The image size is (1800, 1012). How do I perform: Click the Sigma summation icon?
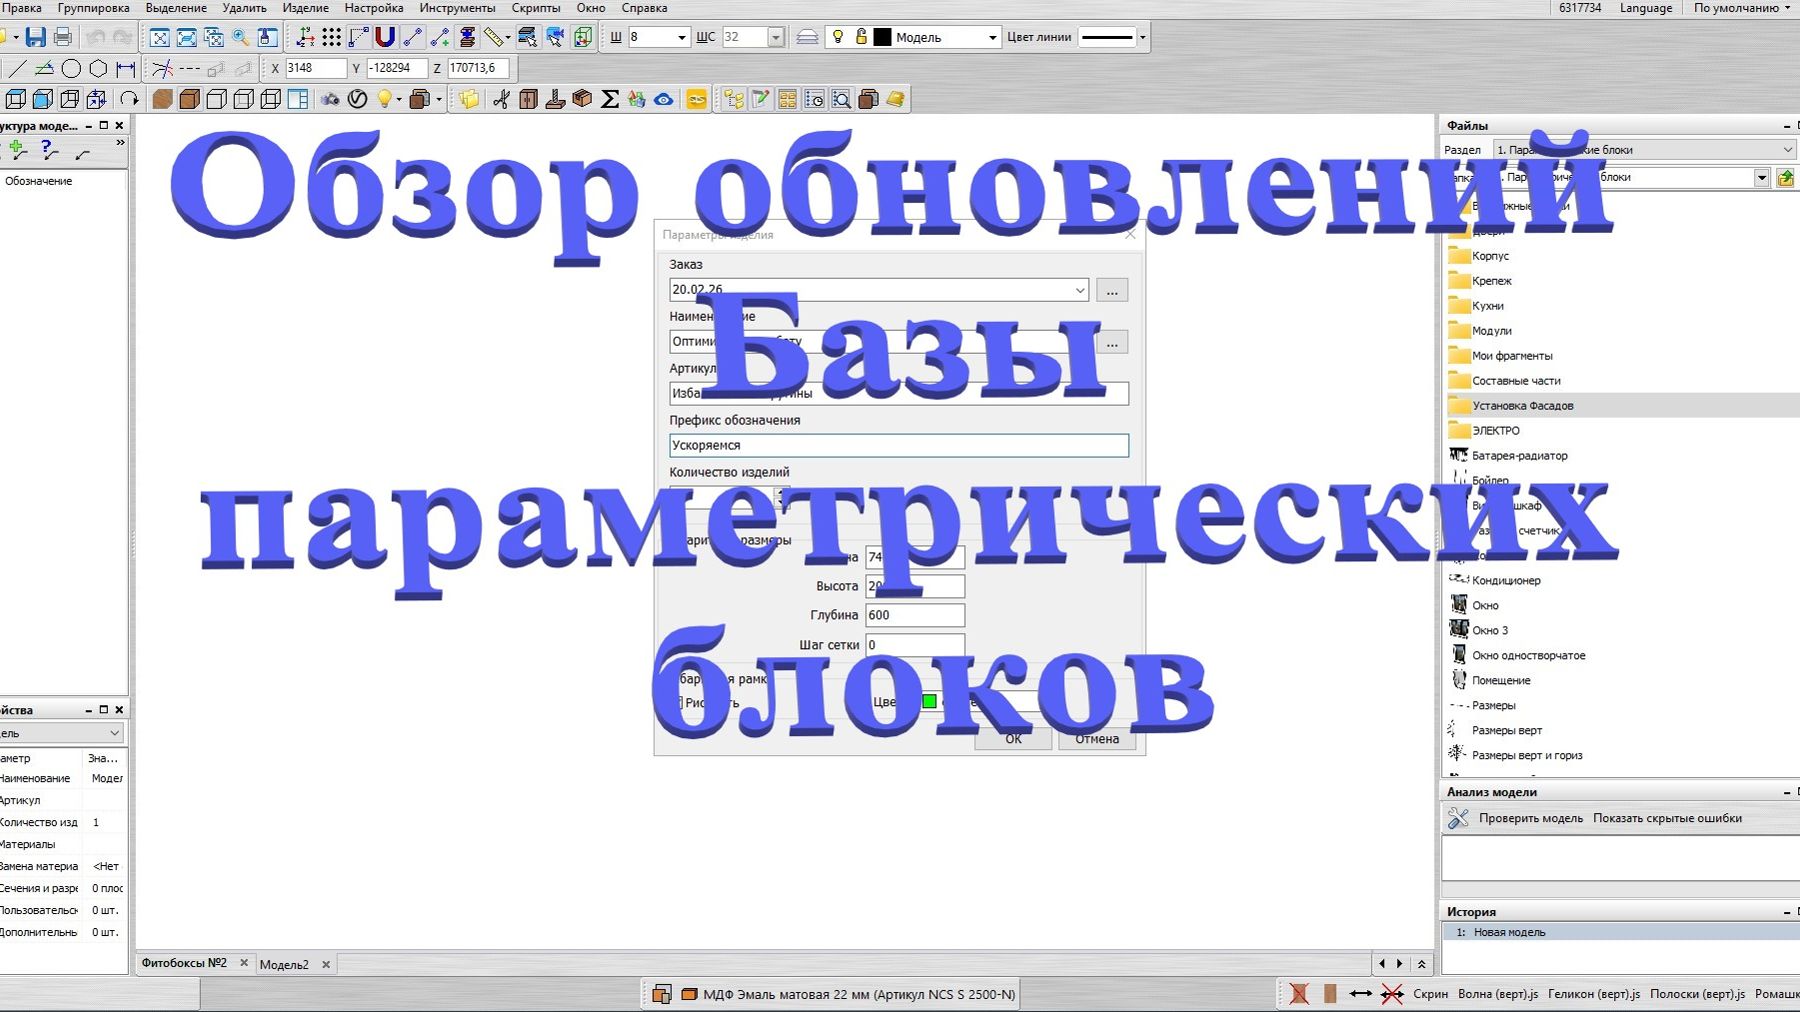[x=609, y=99]
